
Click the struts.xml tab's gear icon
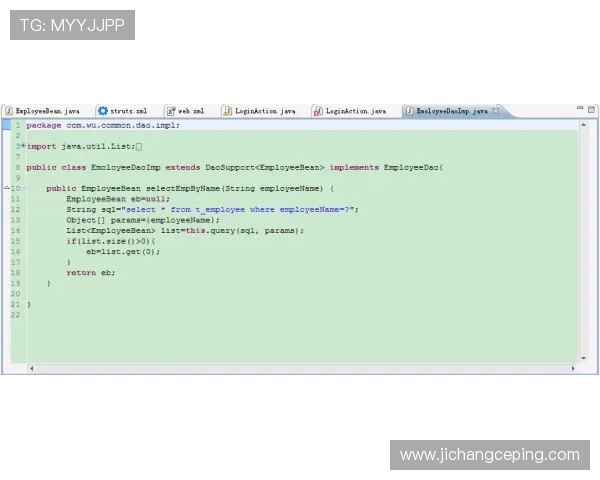point(102,111)
